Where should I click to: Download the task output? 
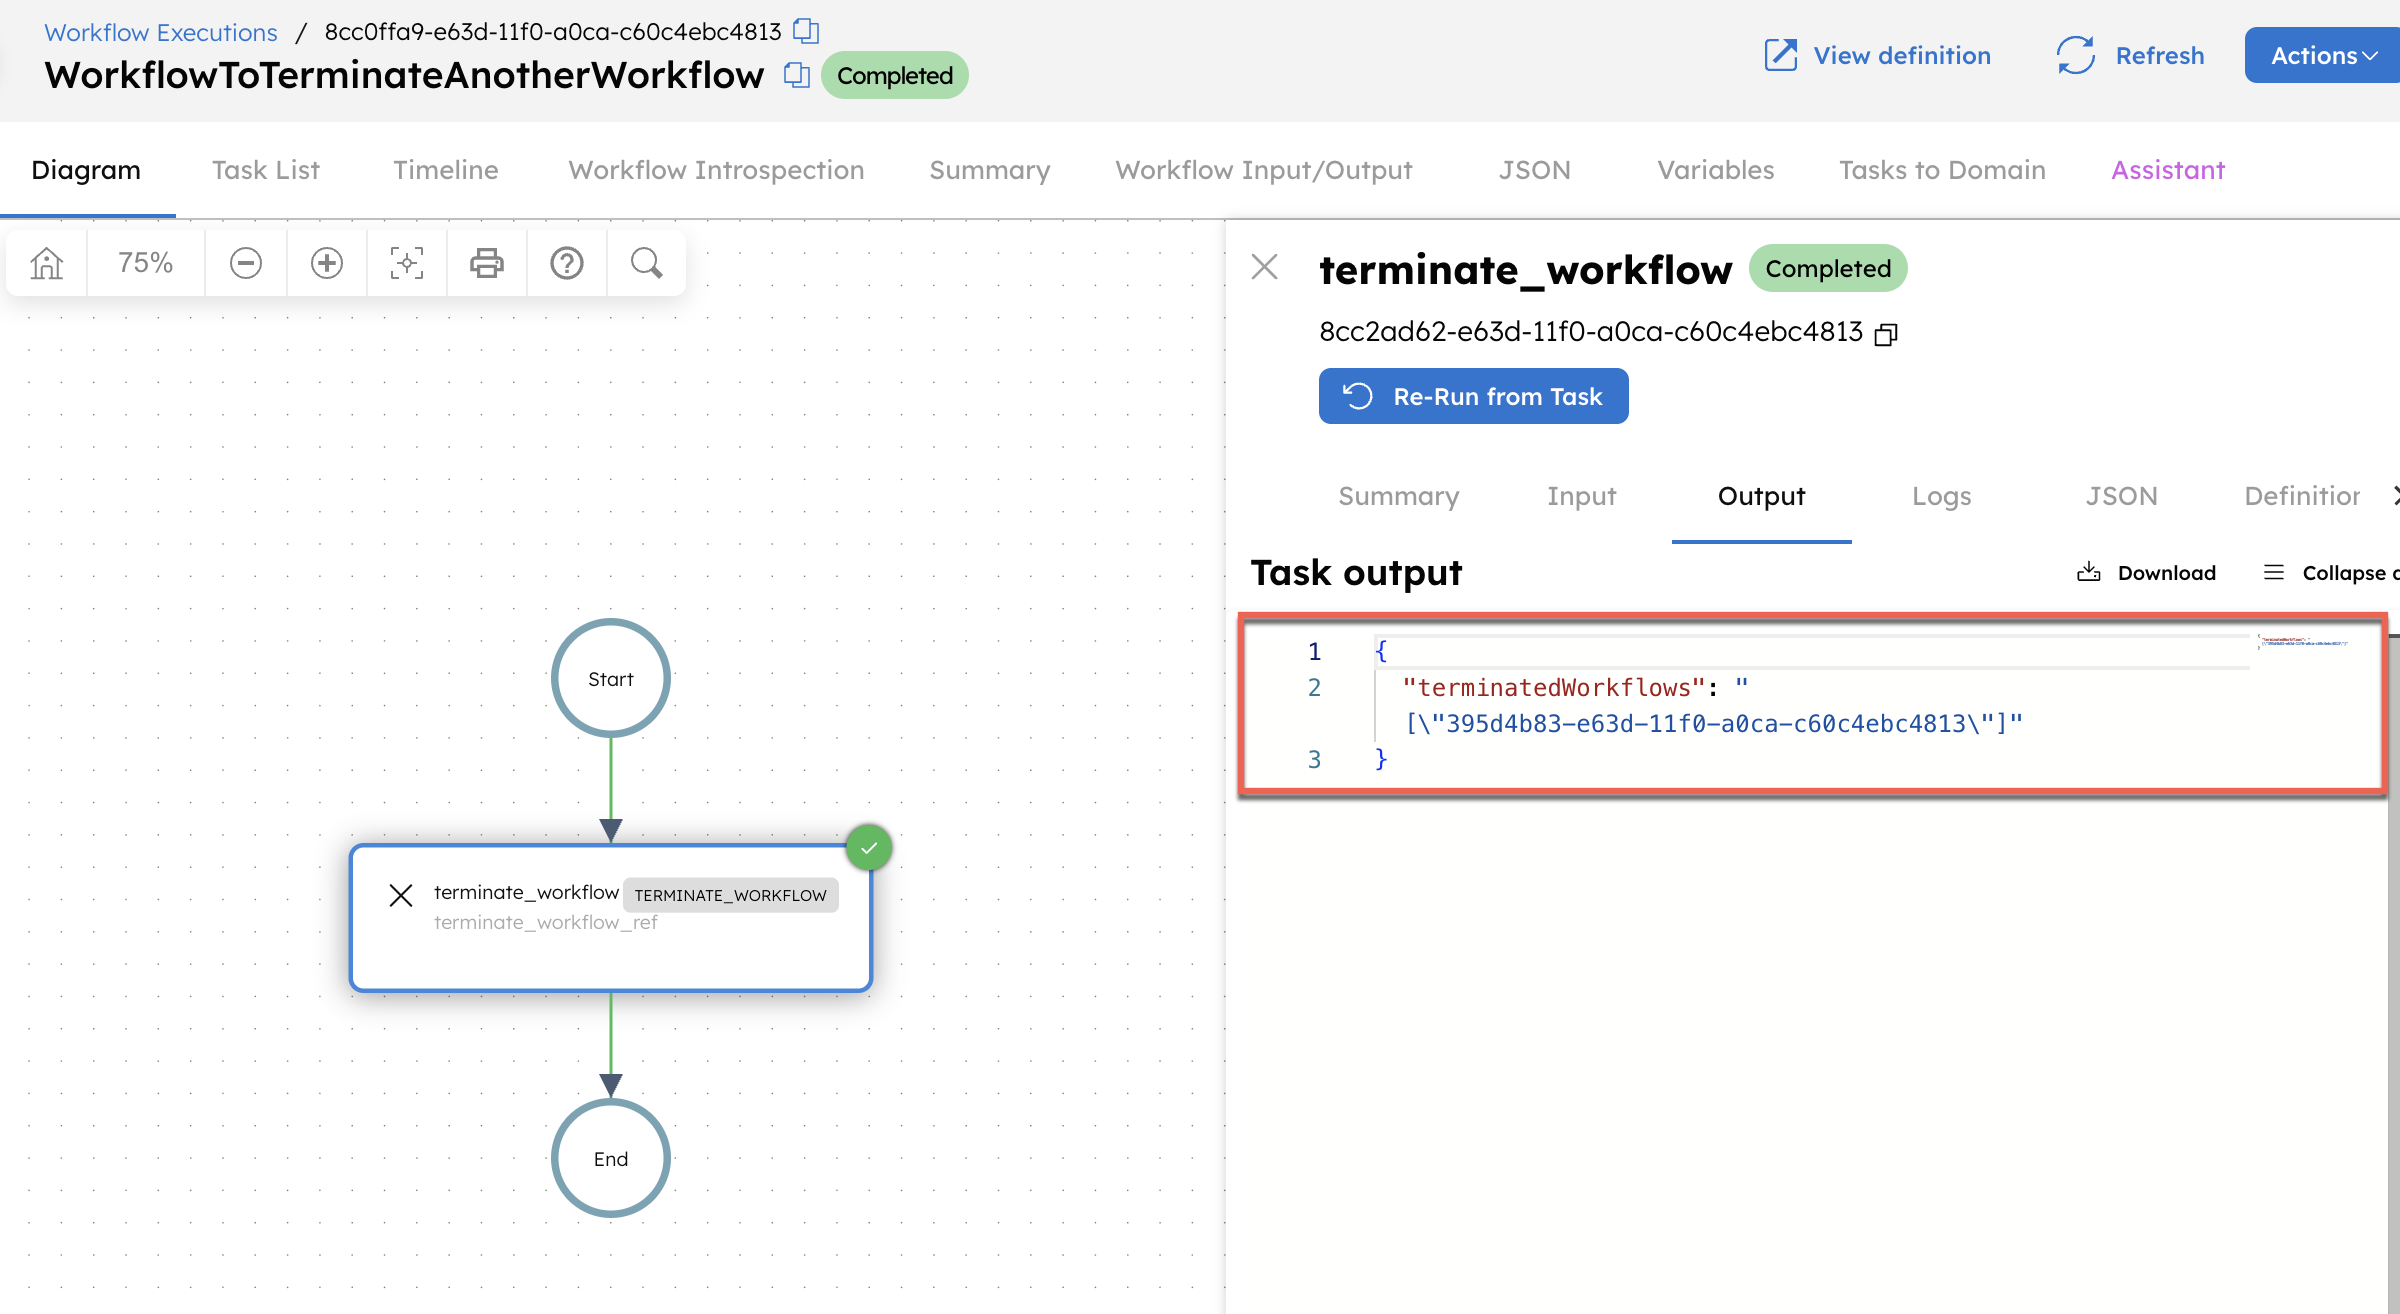click(x=2146, y=573)
